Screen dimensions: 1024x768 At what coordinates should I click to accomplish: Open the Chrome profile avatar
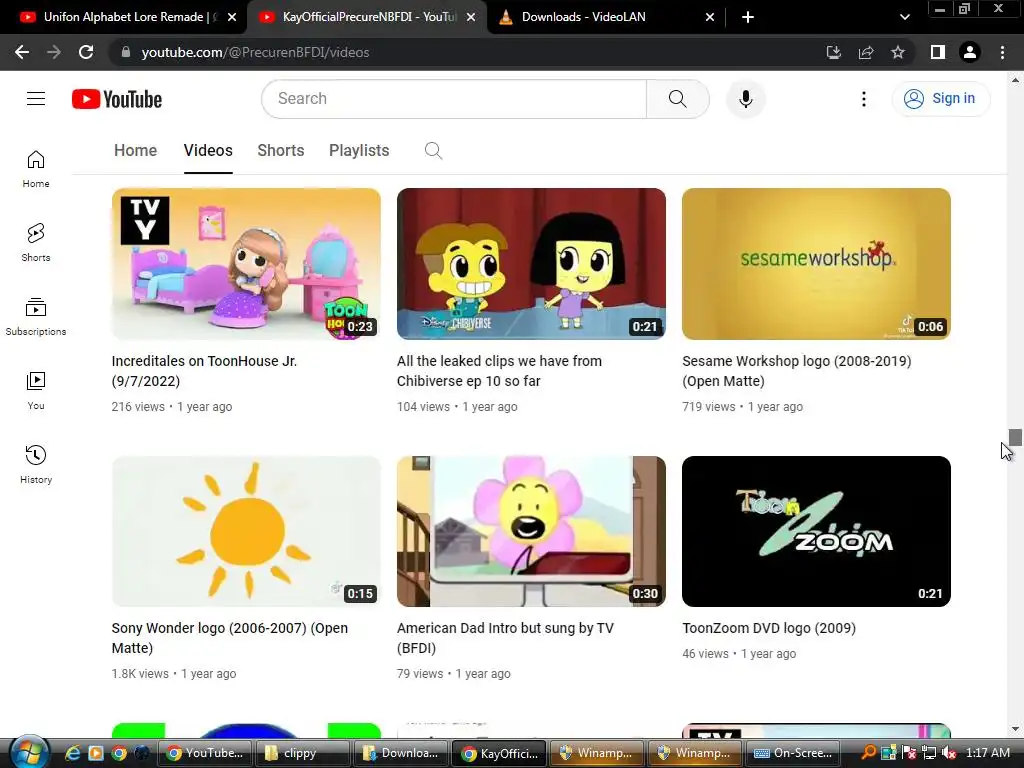pyautogui.click(x=970, y=52)
